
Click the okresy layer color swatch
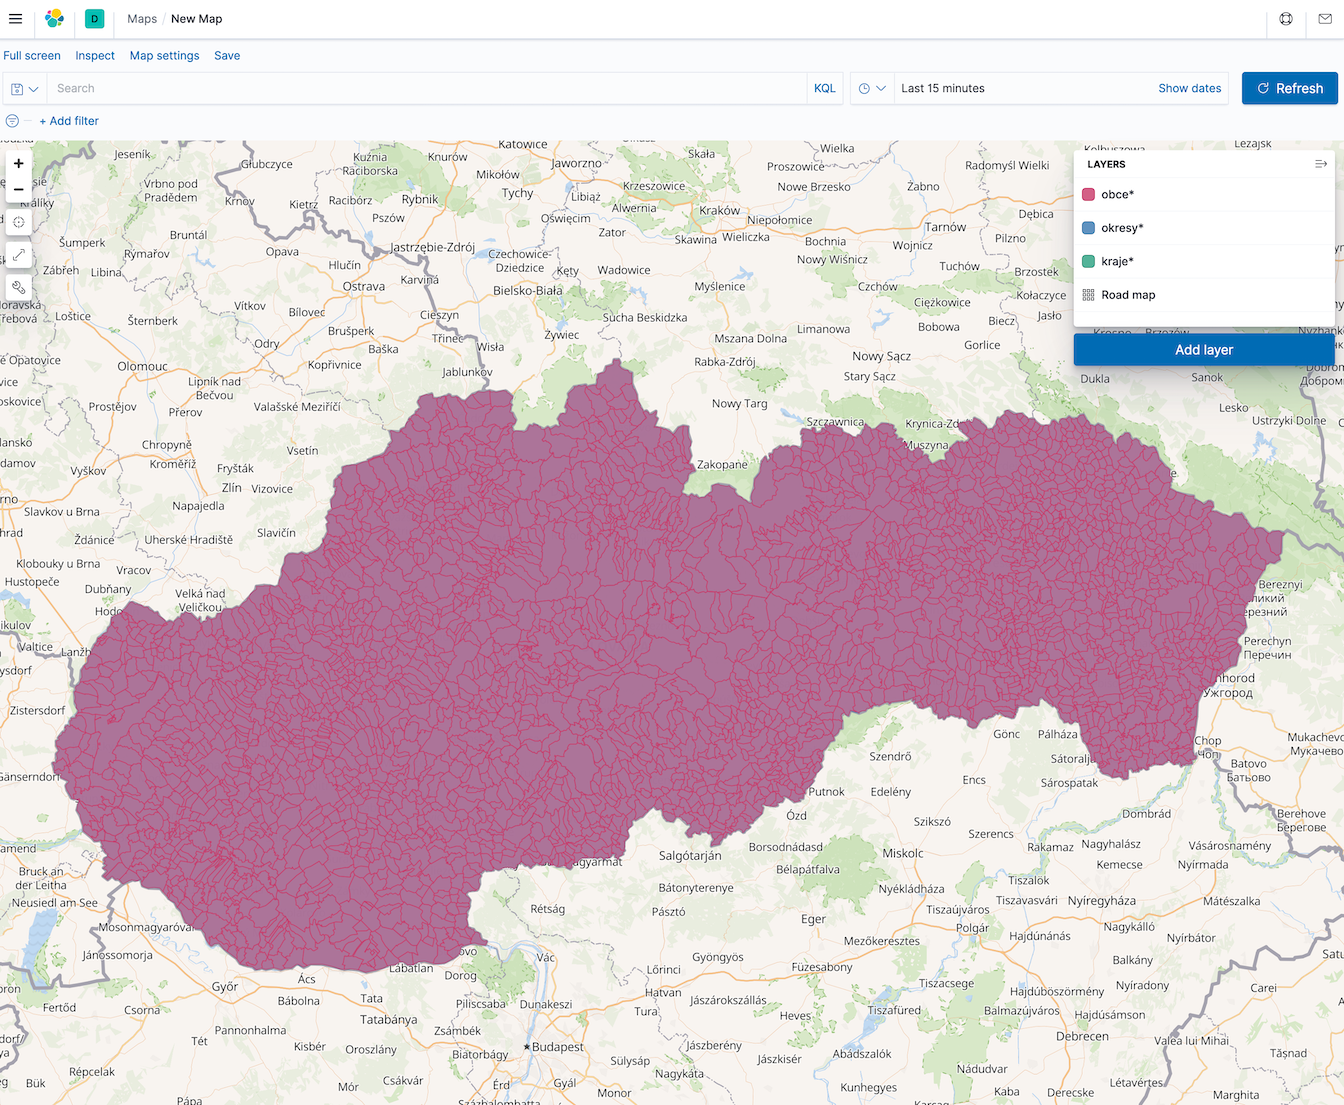pyautogui.click(x=1088, y=228)
